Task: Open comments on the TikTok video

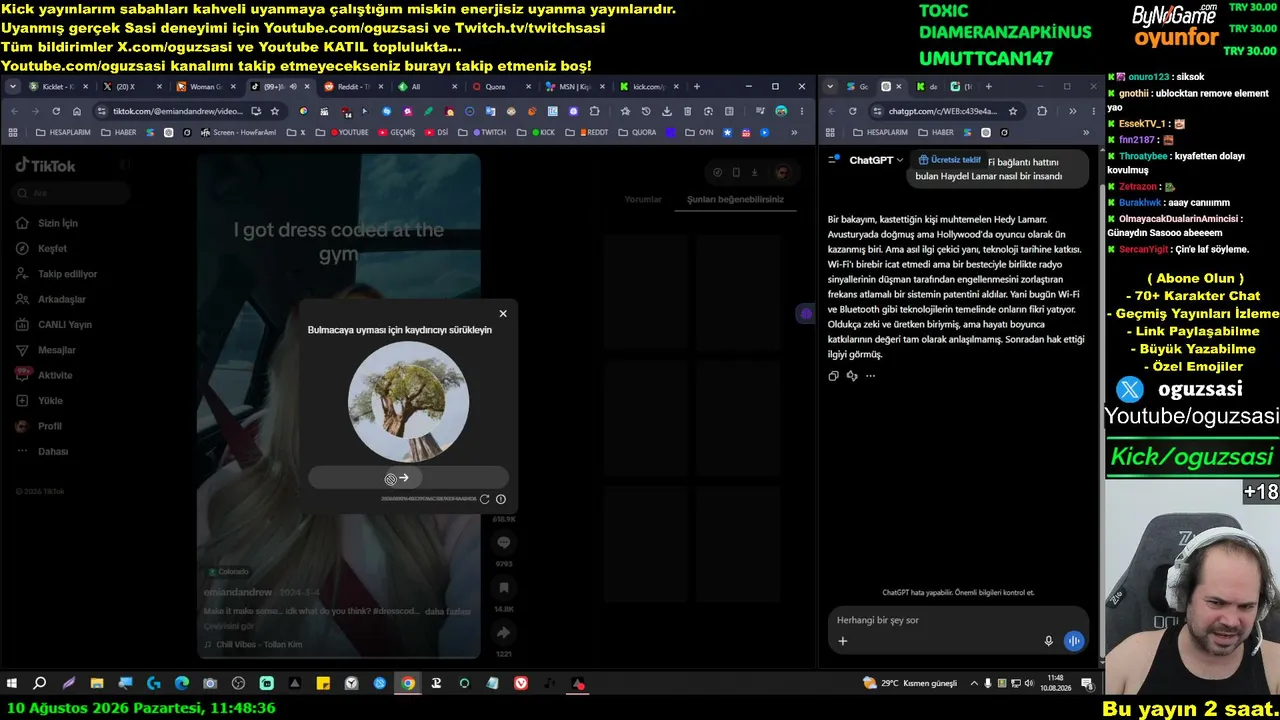Action: (504, 543)
